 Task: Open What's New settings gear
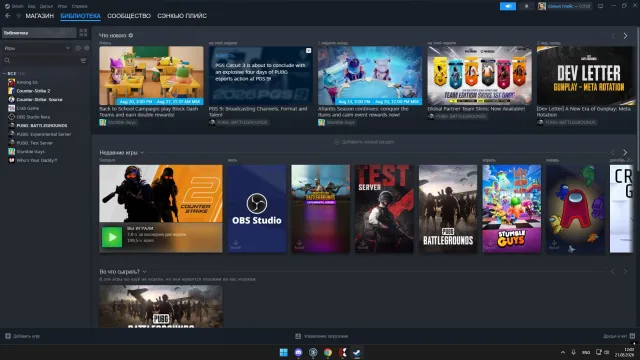(x=131, y=36)
